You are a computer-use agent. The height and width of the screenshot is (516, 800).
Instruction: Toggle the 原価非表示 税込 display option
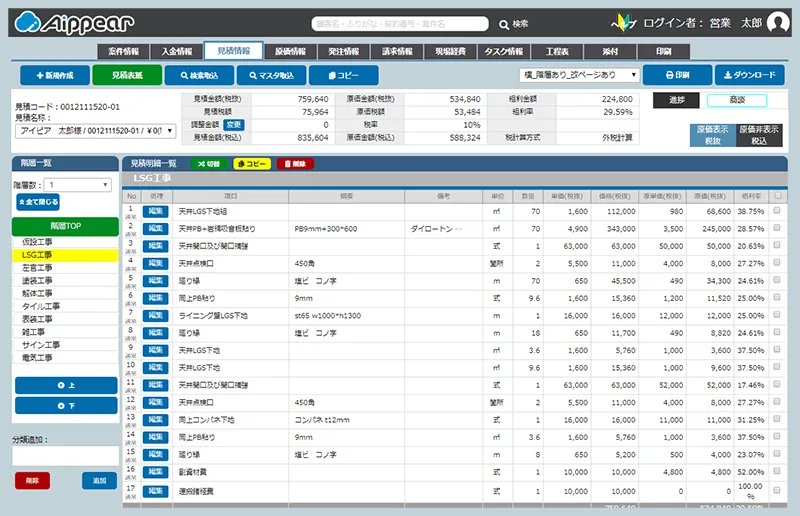click(x=760, y=136)
